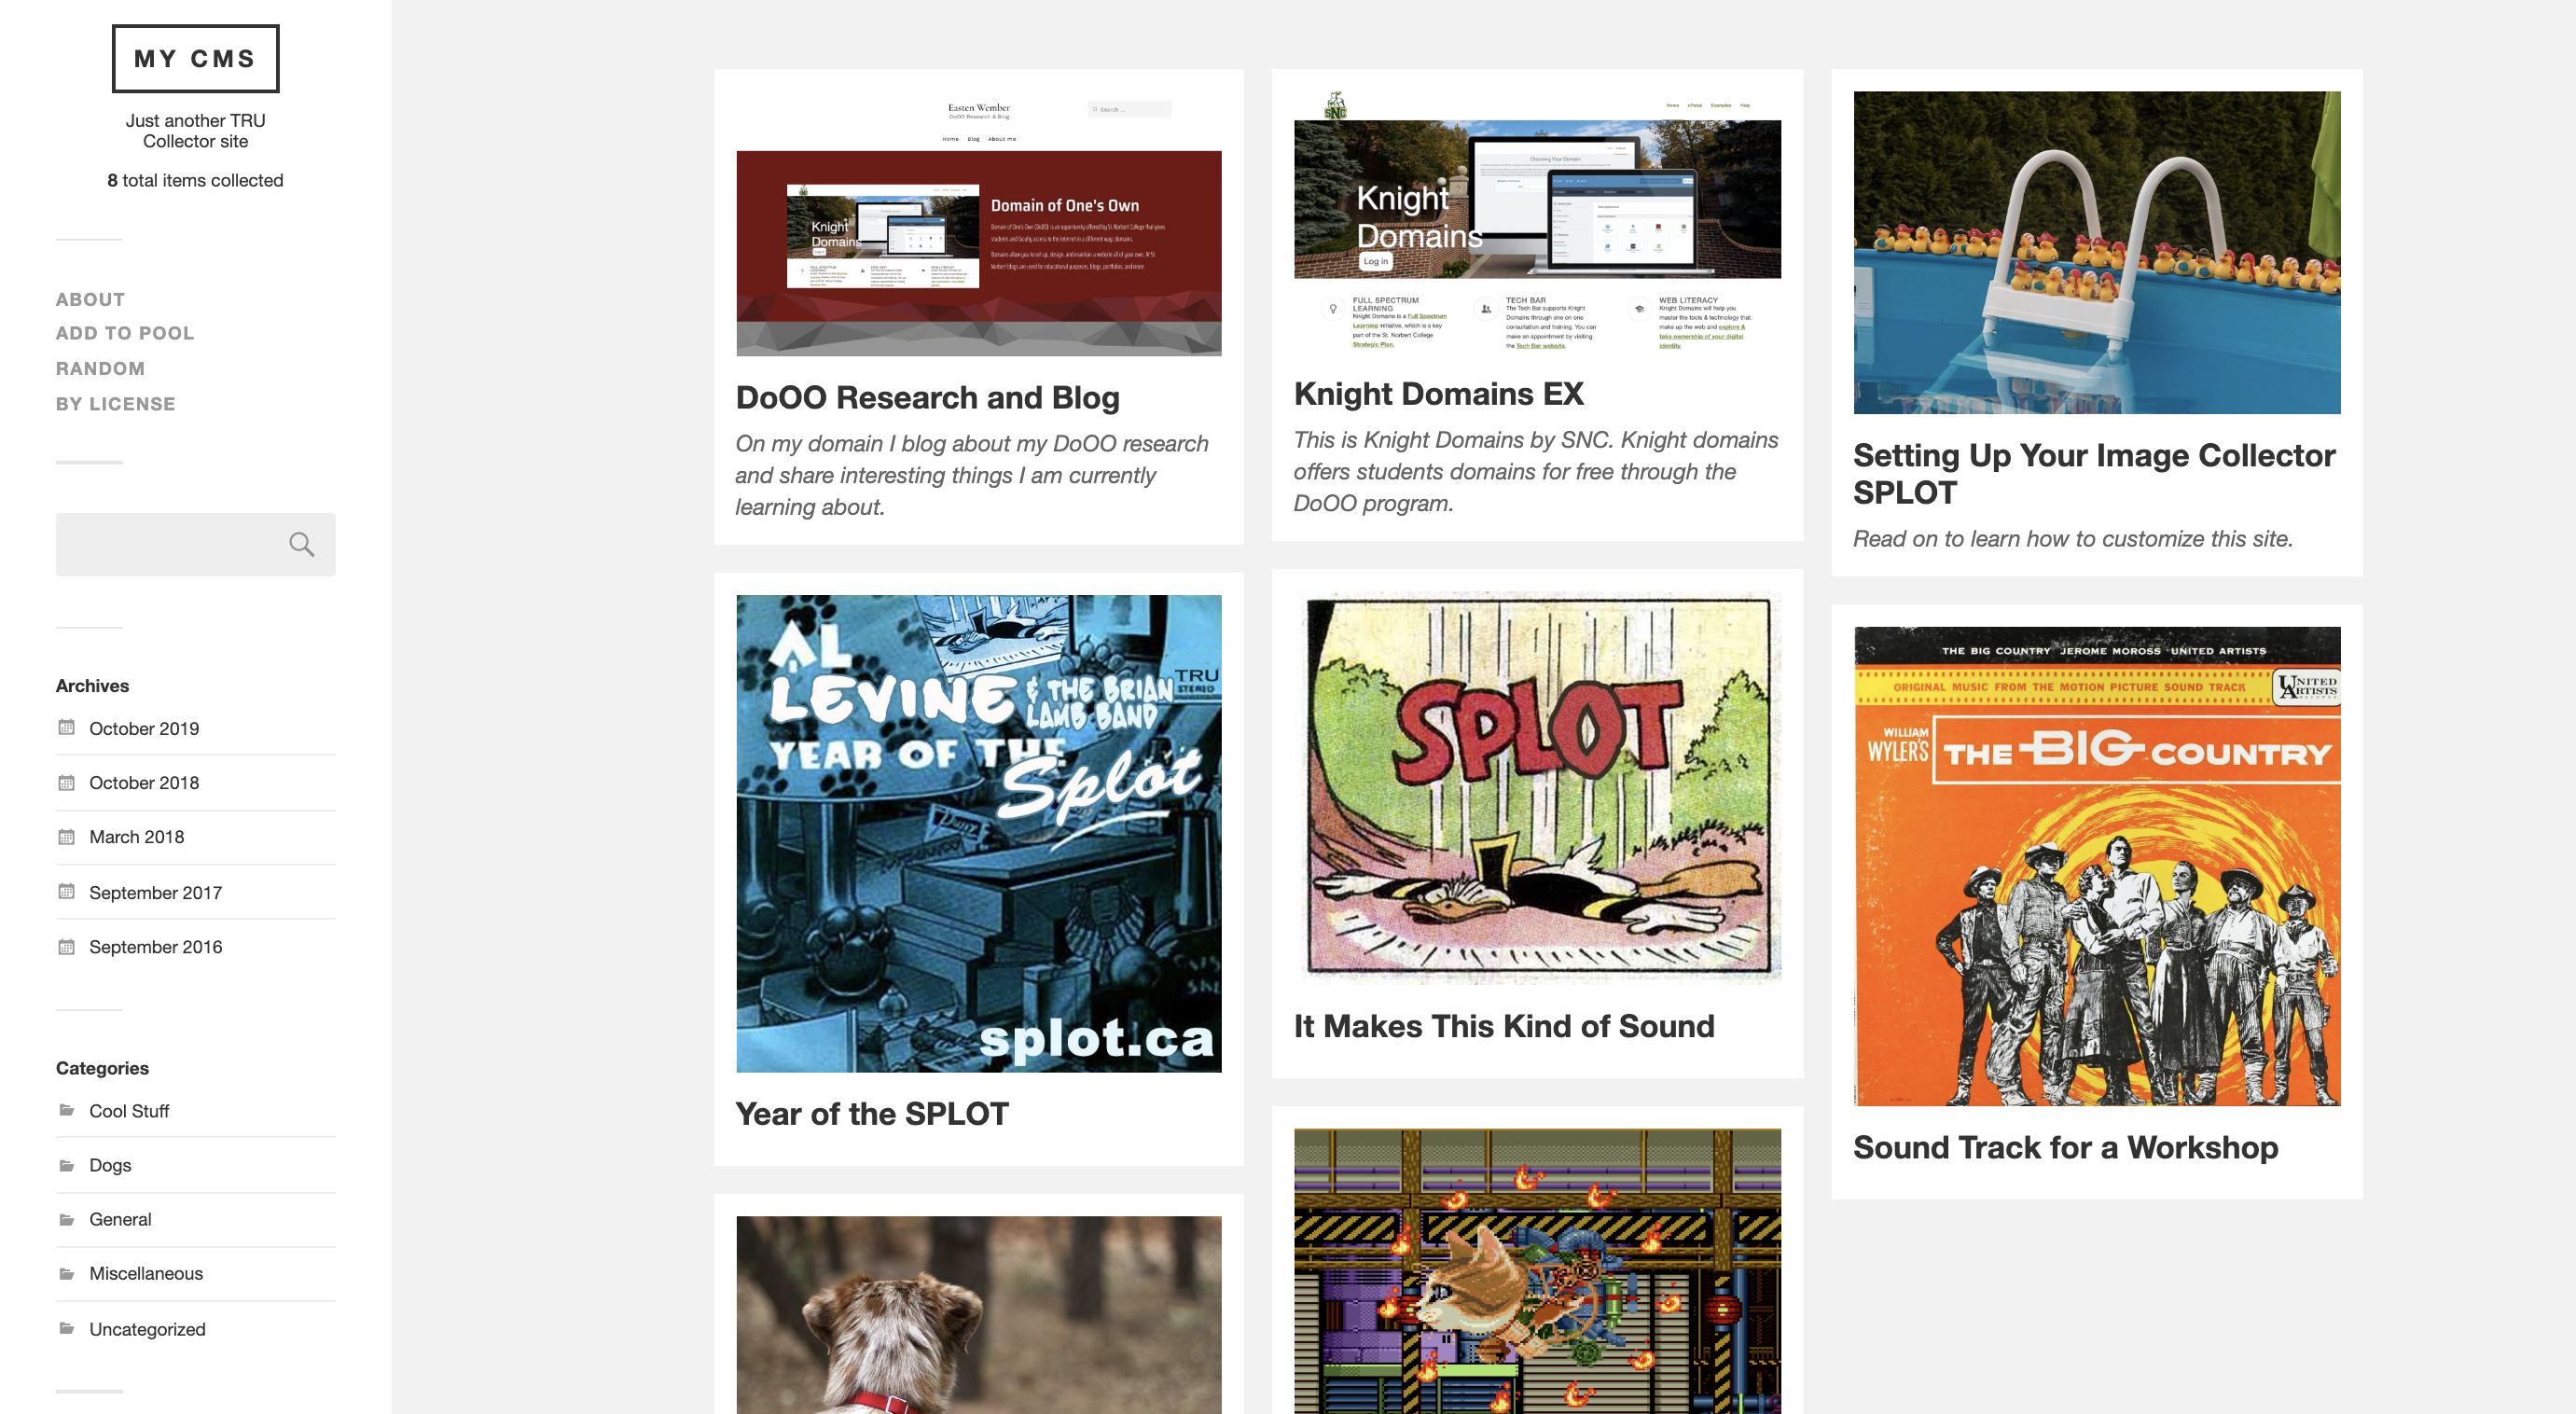This screenshot has width=2576, height=1414.
Task: Click folder icon beside Miscellaneous
Action: click(67, 1273)
